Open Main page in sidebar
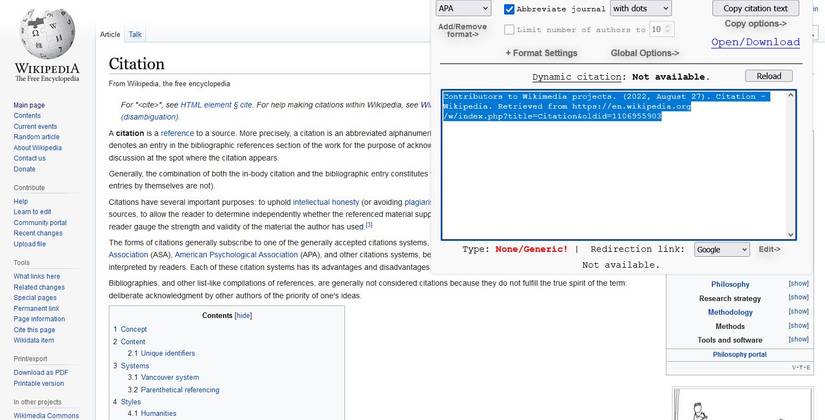 pos(29,105)
